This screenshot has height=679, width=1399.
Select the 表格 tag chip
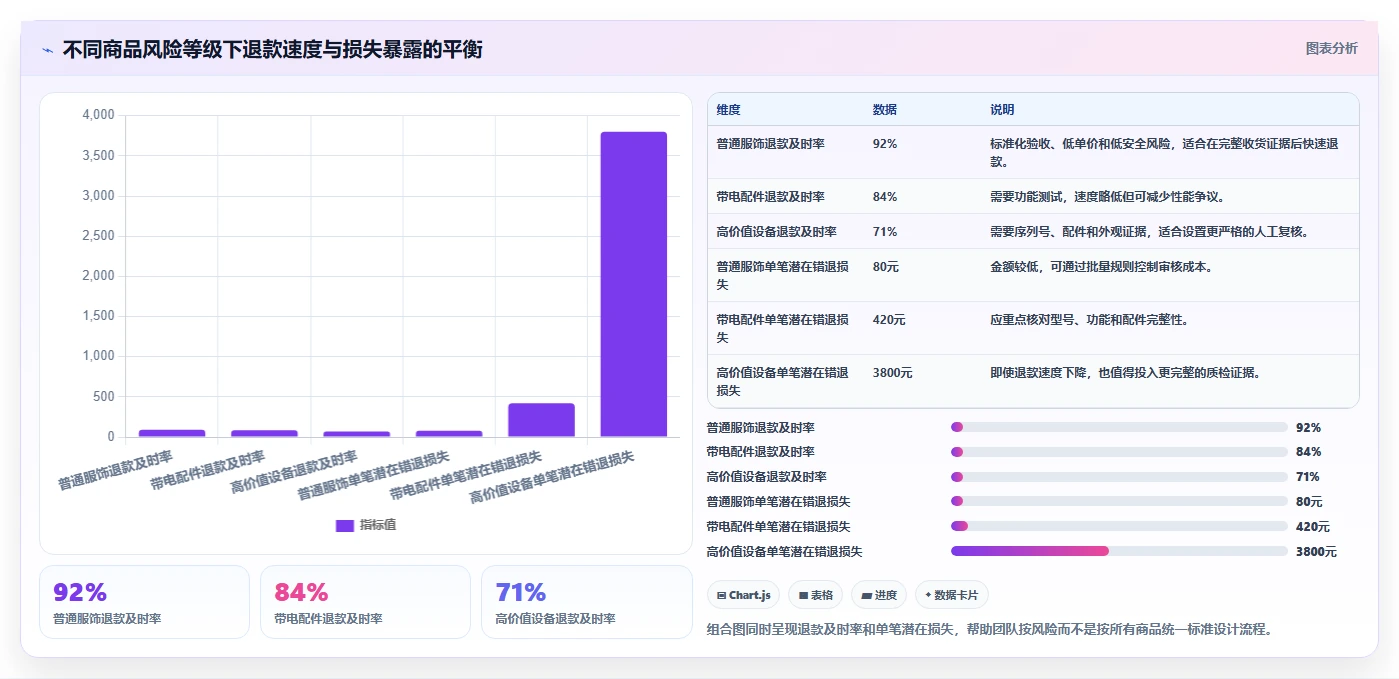point(815,595)
